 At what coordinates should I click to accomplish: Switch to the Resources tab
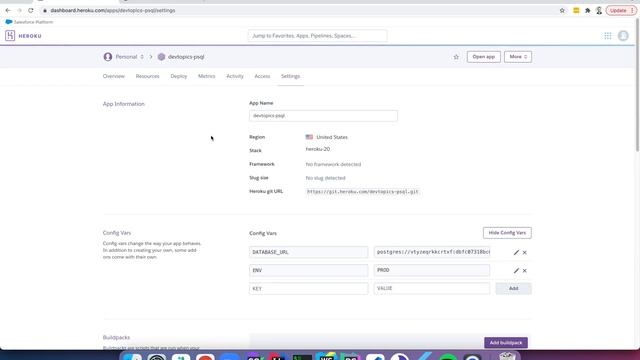coord(147,76)
